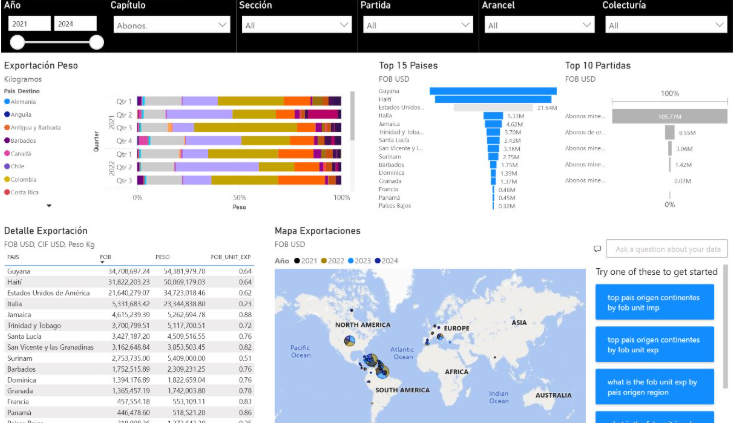
Task: Select the Panamá row in the table
Action: [x=129, y=413]
